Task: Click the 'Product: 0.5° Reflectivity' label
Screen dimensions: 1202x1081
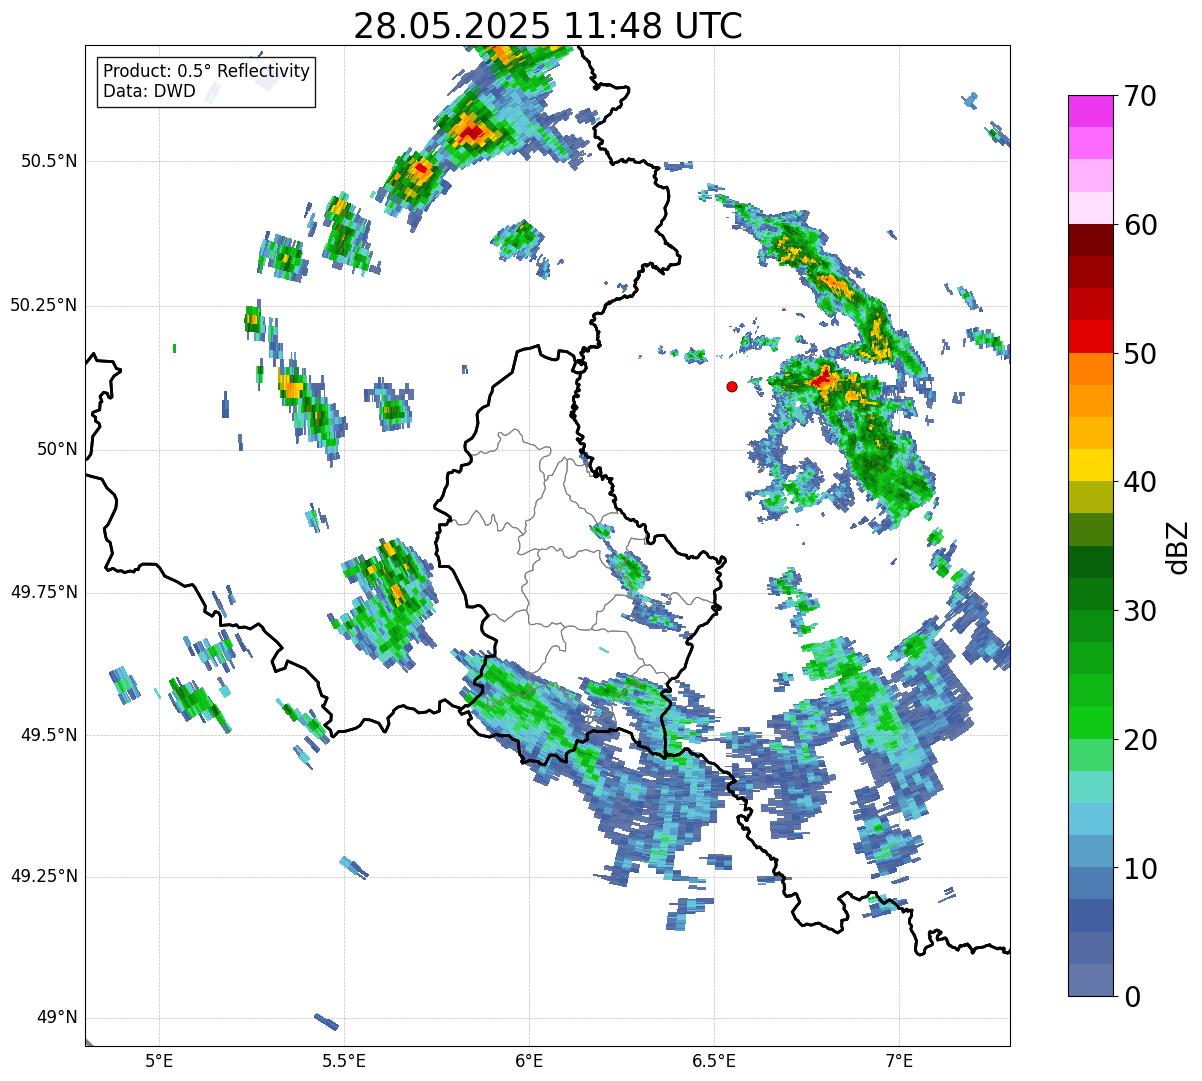Action: coord(207,71)
